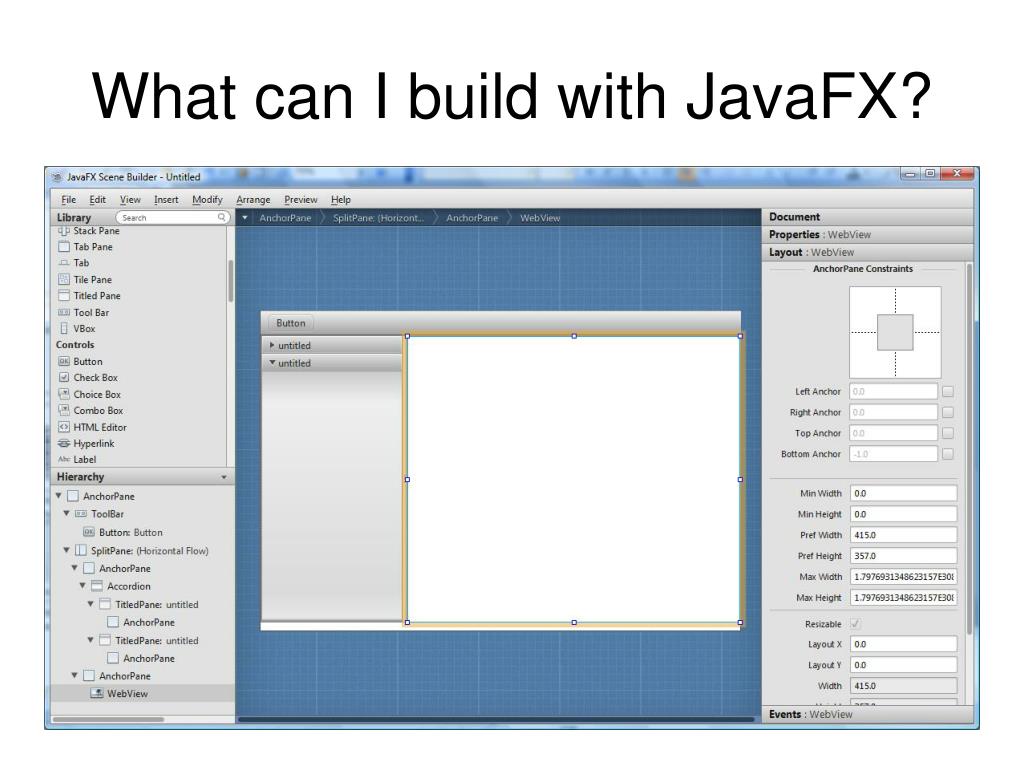Open the Arrange menu

pyautogui.click(x=253, y=200)
